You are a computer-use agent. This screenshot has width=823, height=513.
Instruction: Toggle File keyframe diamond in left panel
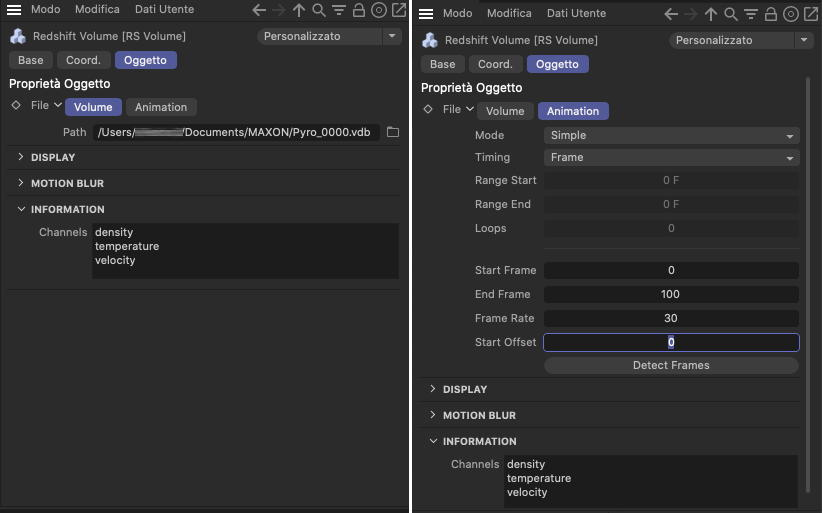[x=16, y=105]
